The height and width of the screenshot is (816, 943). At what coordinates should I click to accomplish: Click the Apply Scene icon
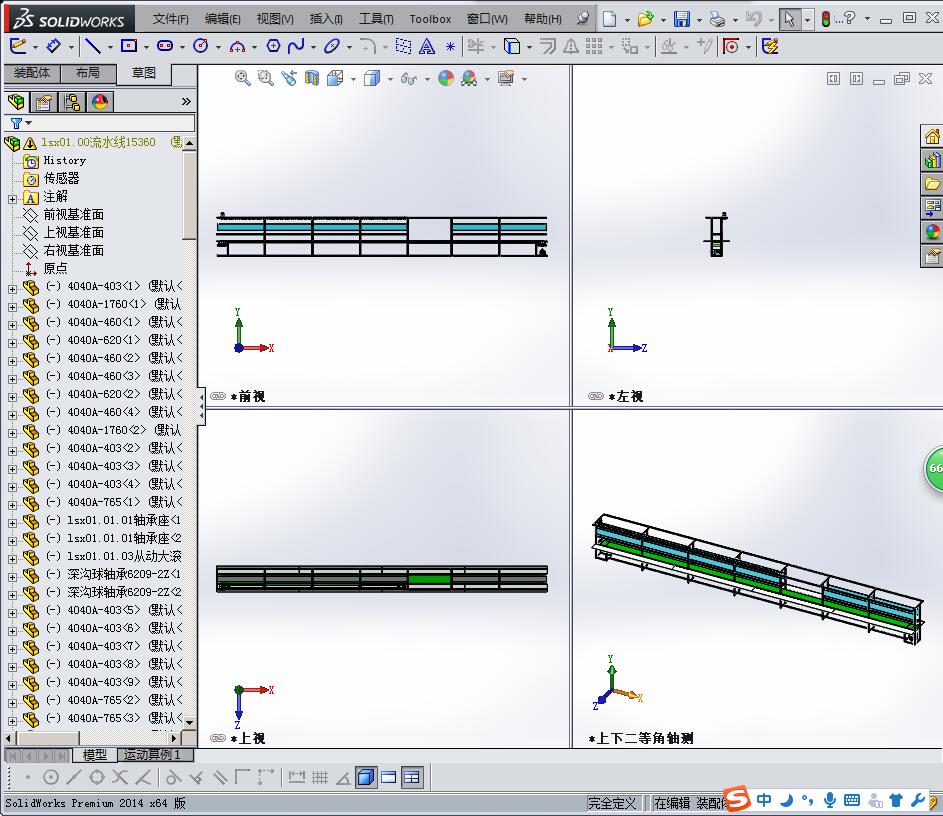pyautogui.click(x=469, y=78)
